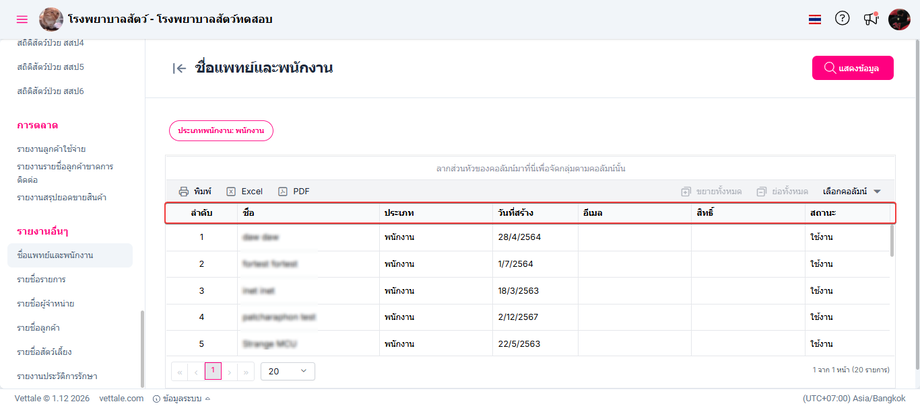Print the table with พิมพ์ button

tap(195, 191)
